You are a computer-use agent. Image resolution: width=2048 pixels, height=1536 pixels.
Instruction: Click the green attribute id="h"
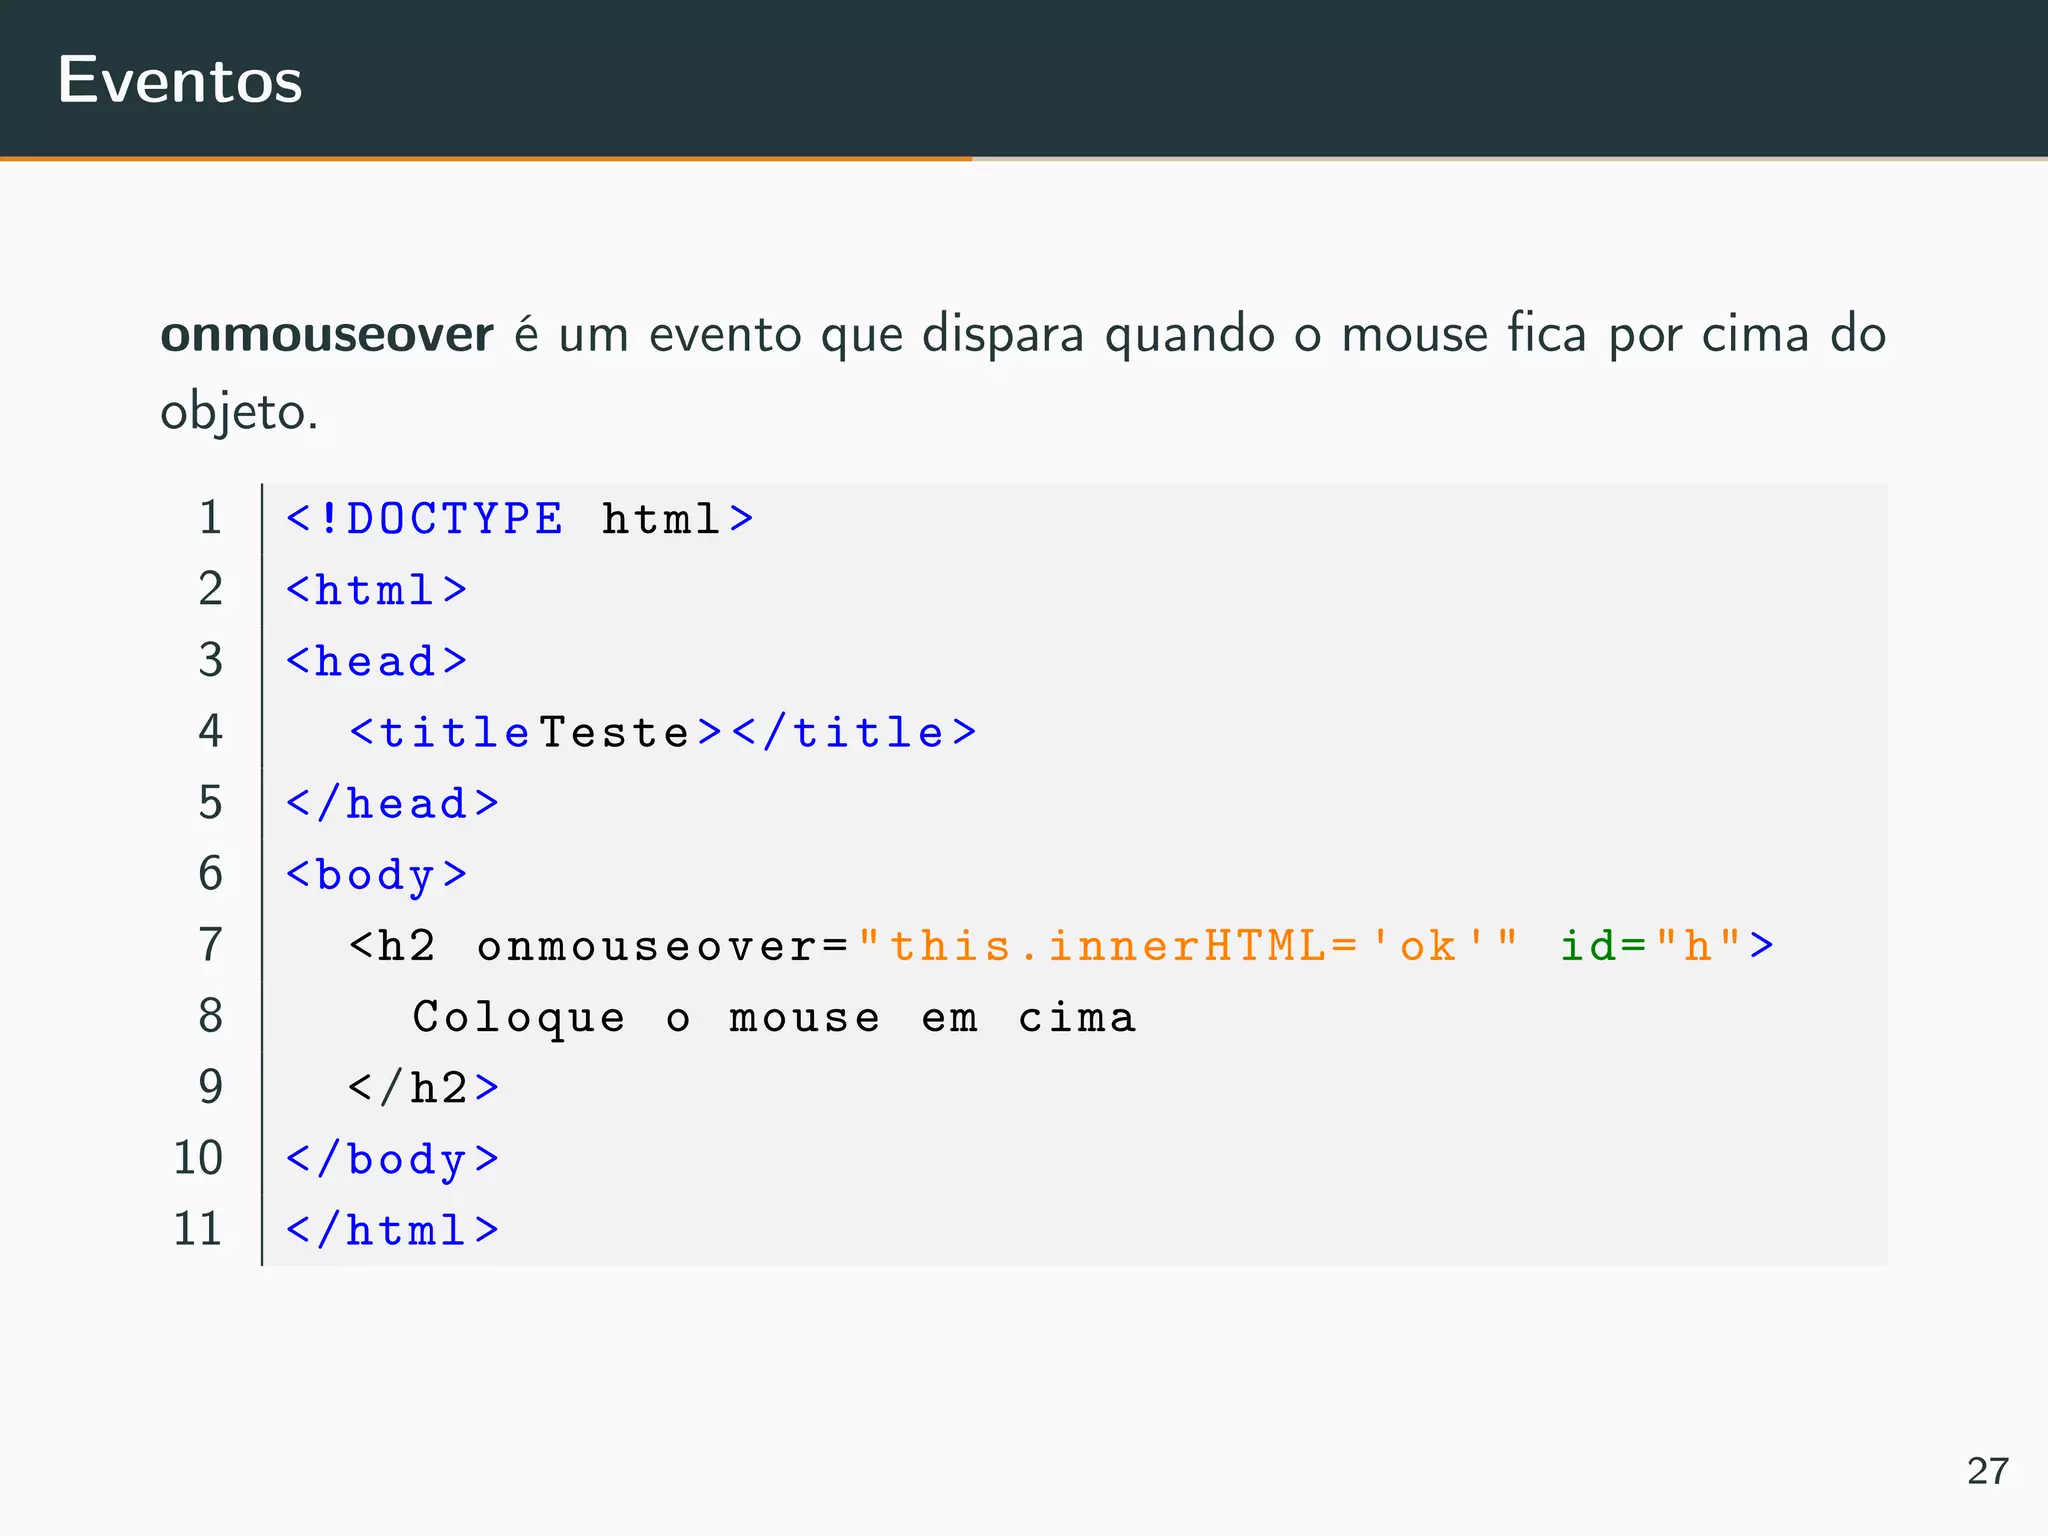coord(1651,945)
